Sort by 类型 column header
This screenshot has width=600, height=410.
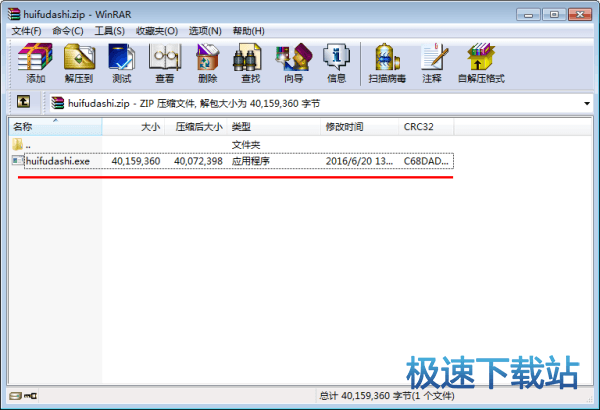tap(274, 127)
